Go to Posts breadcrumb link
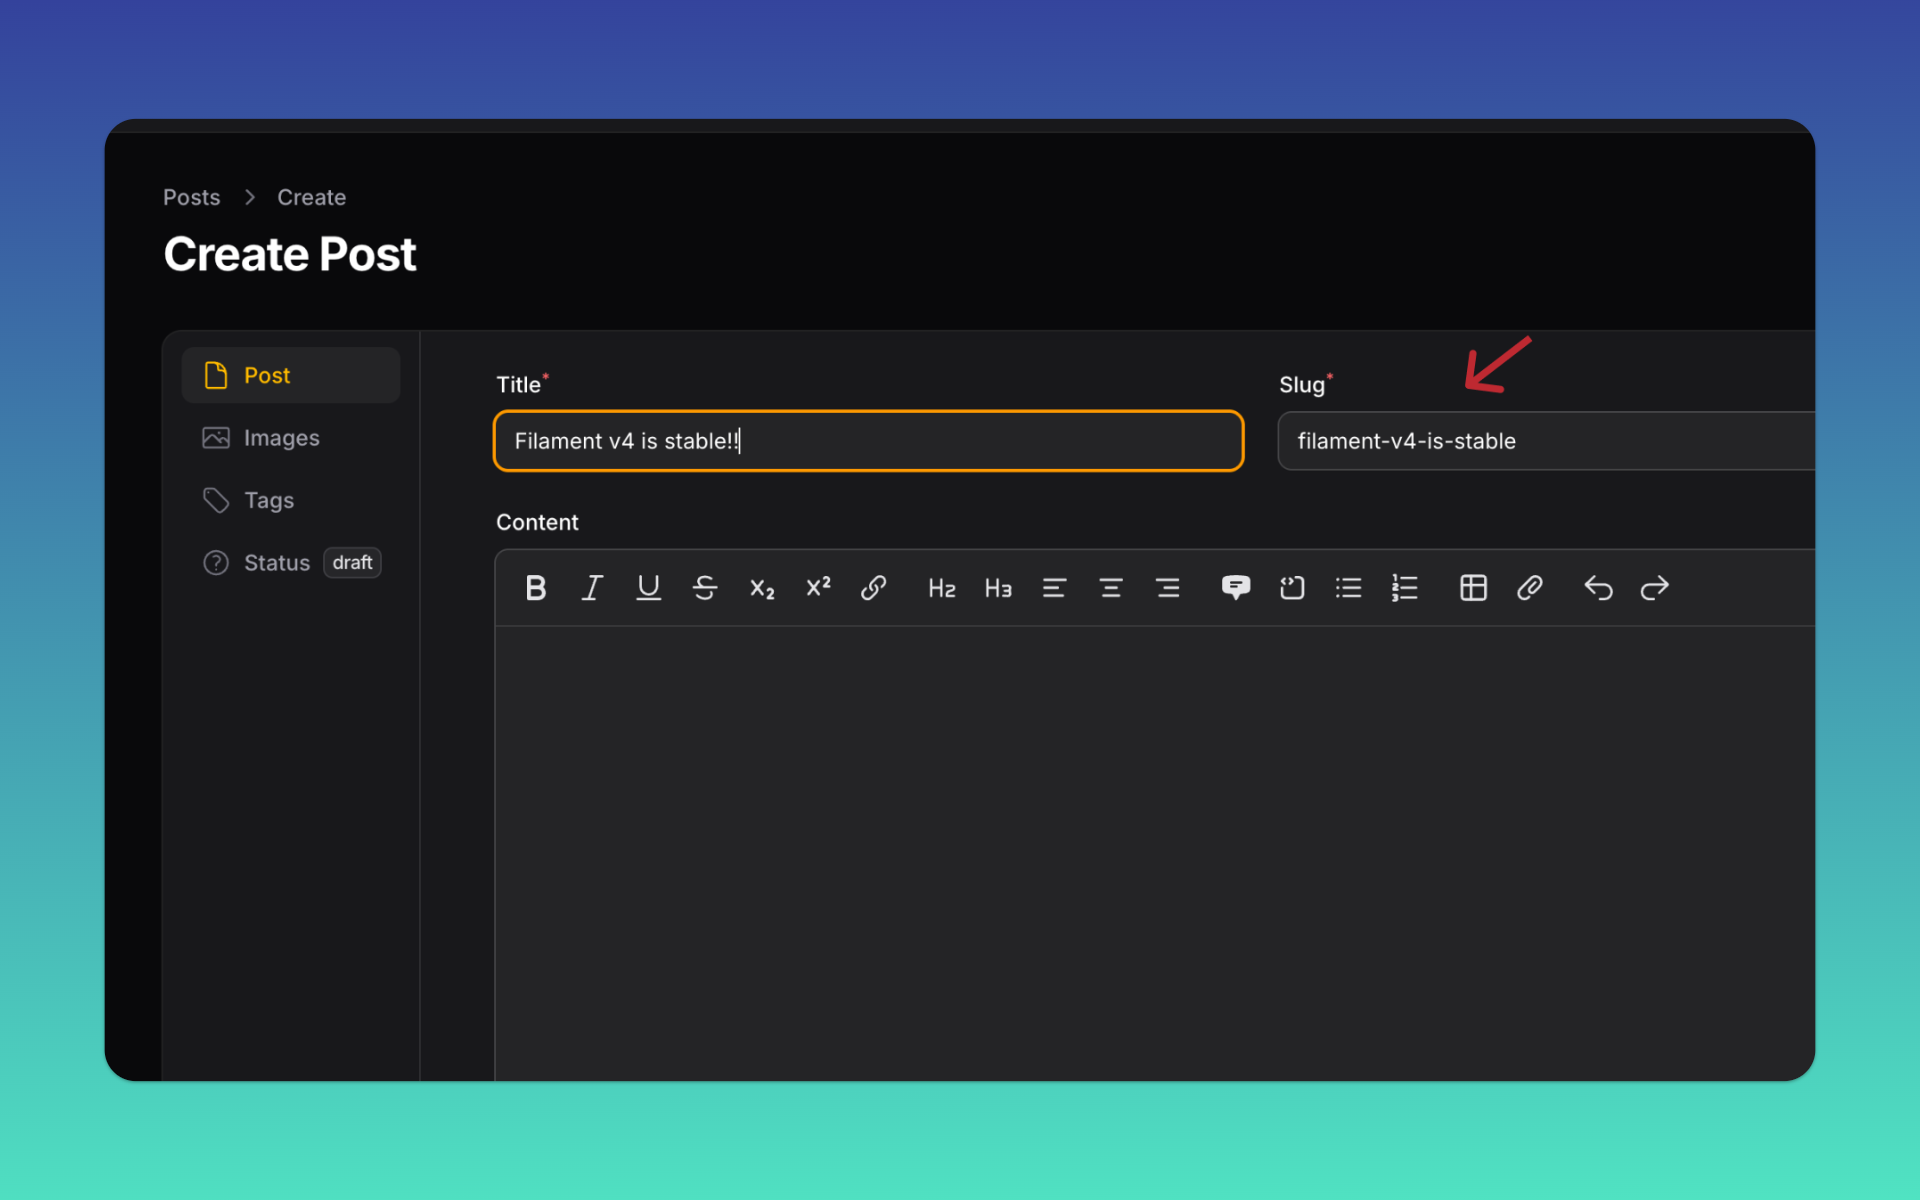 (x=191, y=197)
